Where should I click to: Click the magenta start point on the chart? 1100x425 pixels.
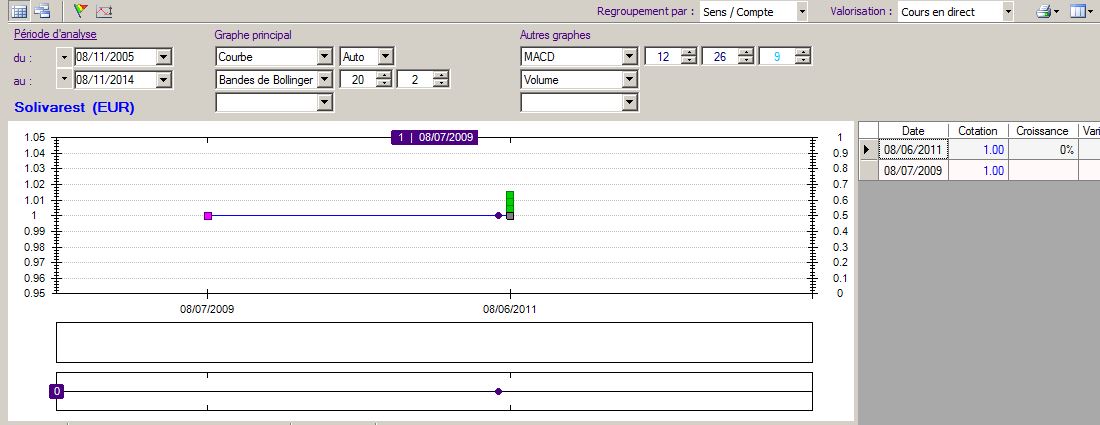point(208,216)
